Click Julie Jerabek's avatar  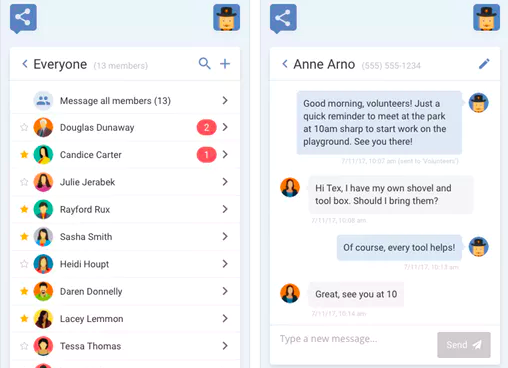[x=43, y=182]
